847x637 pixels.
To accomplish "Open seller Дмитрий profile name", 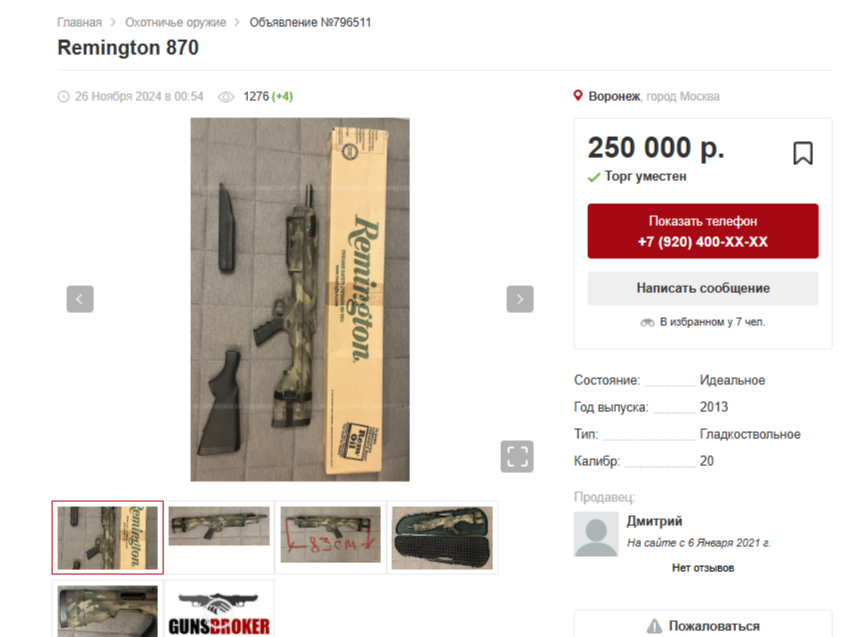I will tap(654, 521).
